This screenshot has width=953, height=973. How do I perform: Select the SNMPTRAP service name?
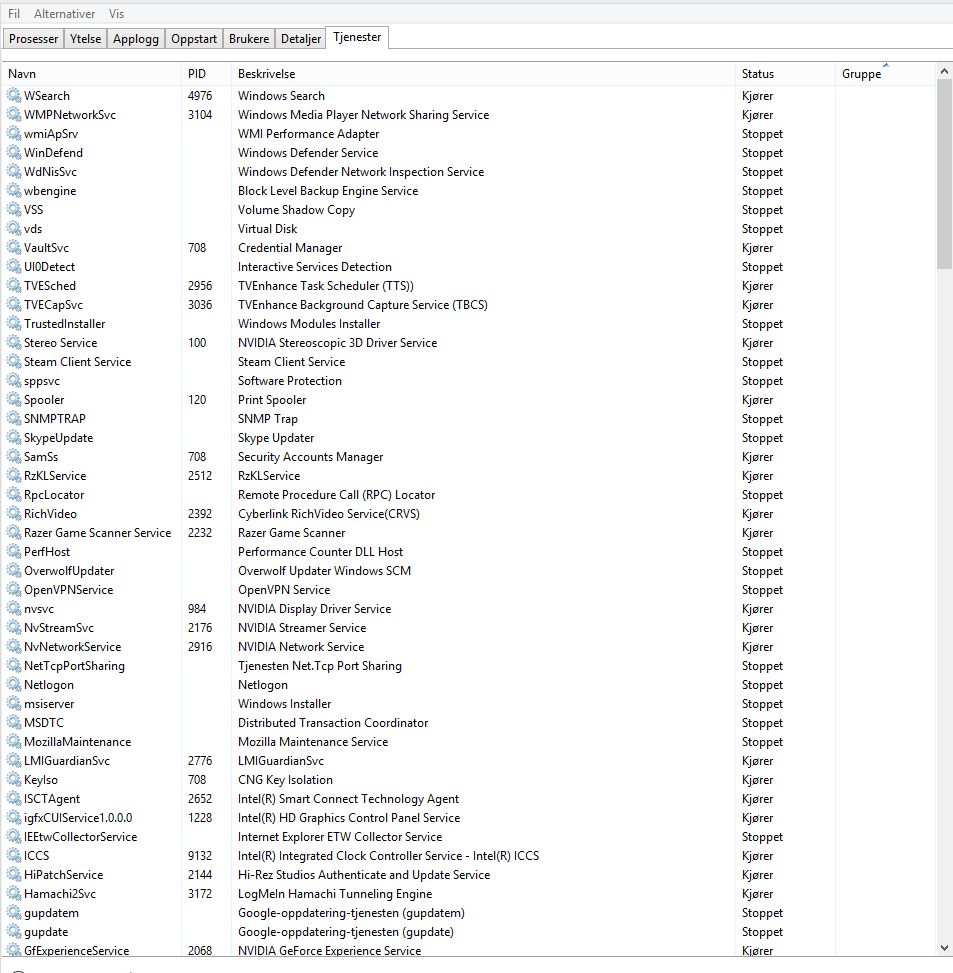55,418
